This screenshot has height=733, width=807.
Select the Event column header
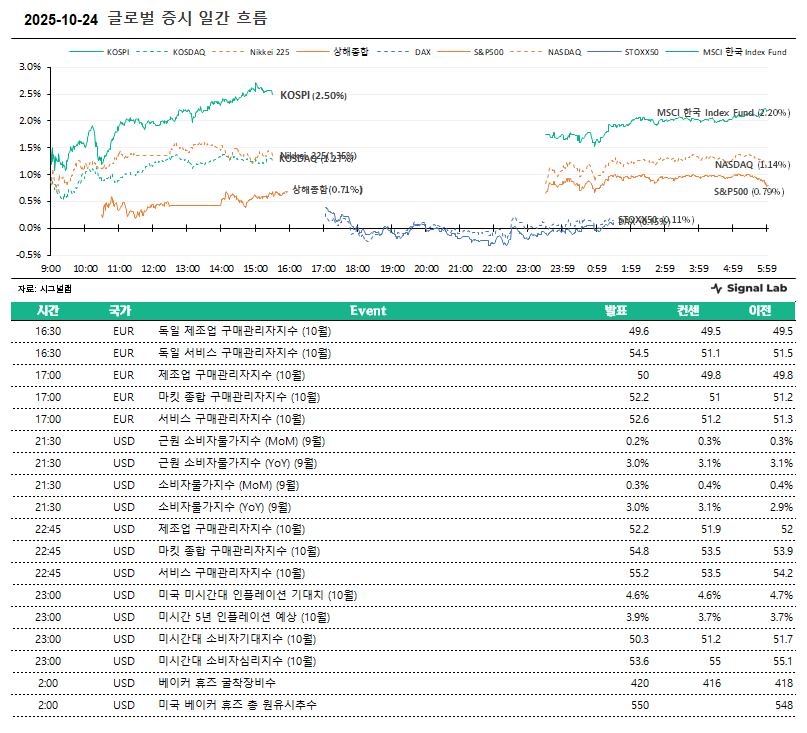367,311
